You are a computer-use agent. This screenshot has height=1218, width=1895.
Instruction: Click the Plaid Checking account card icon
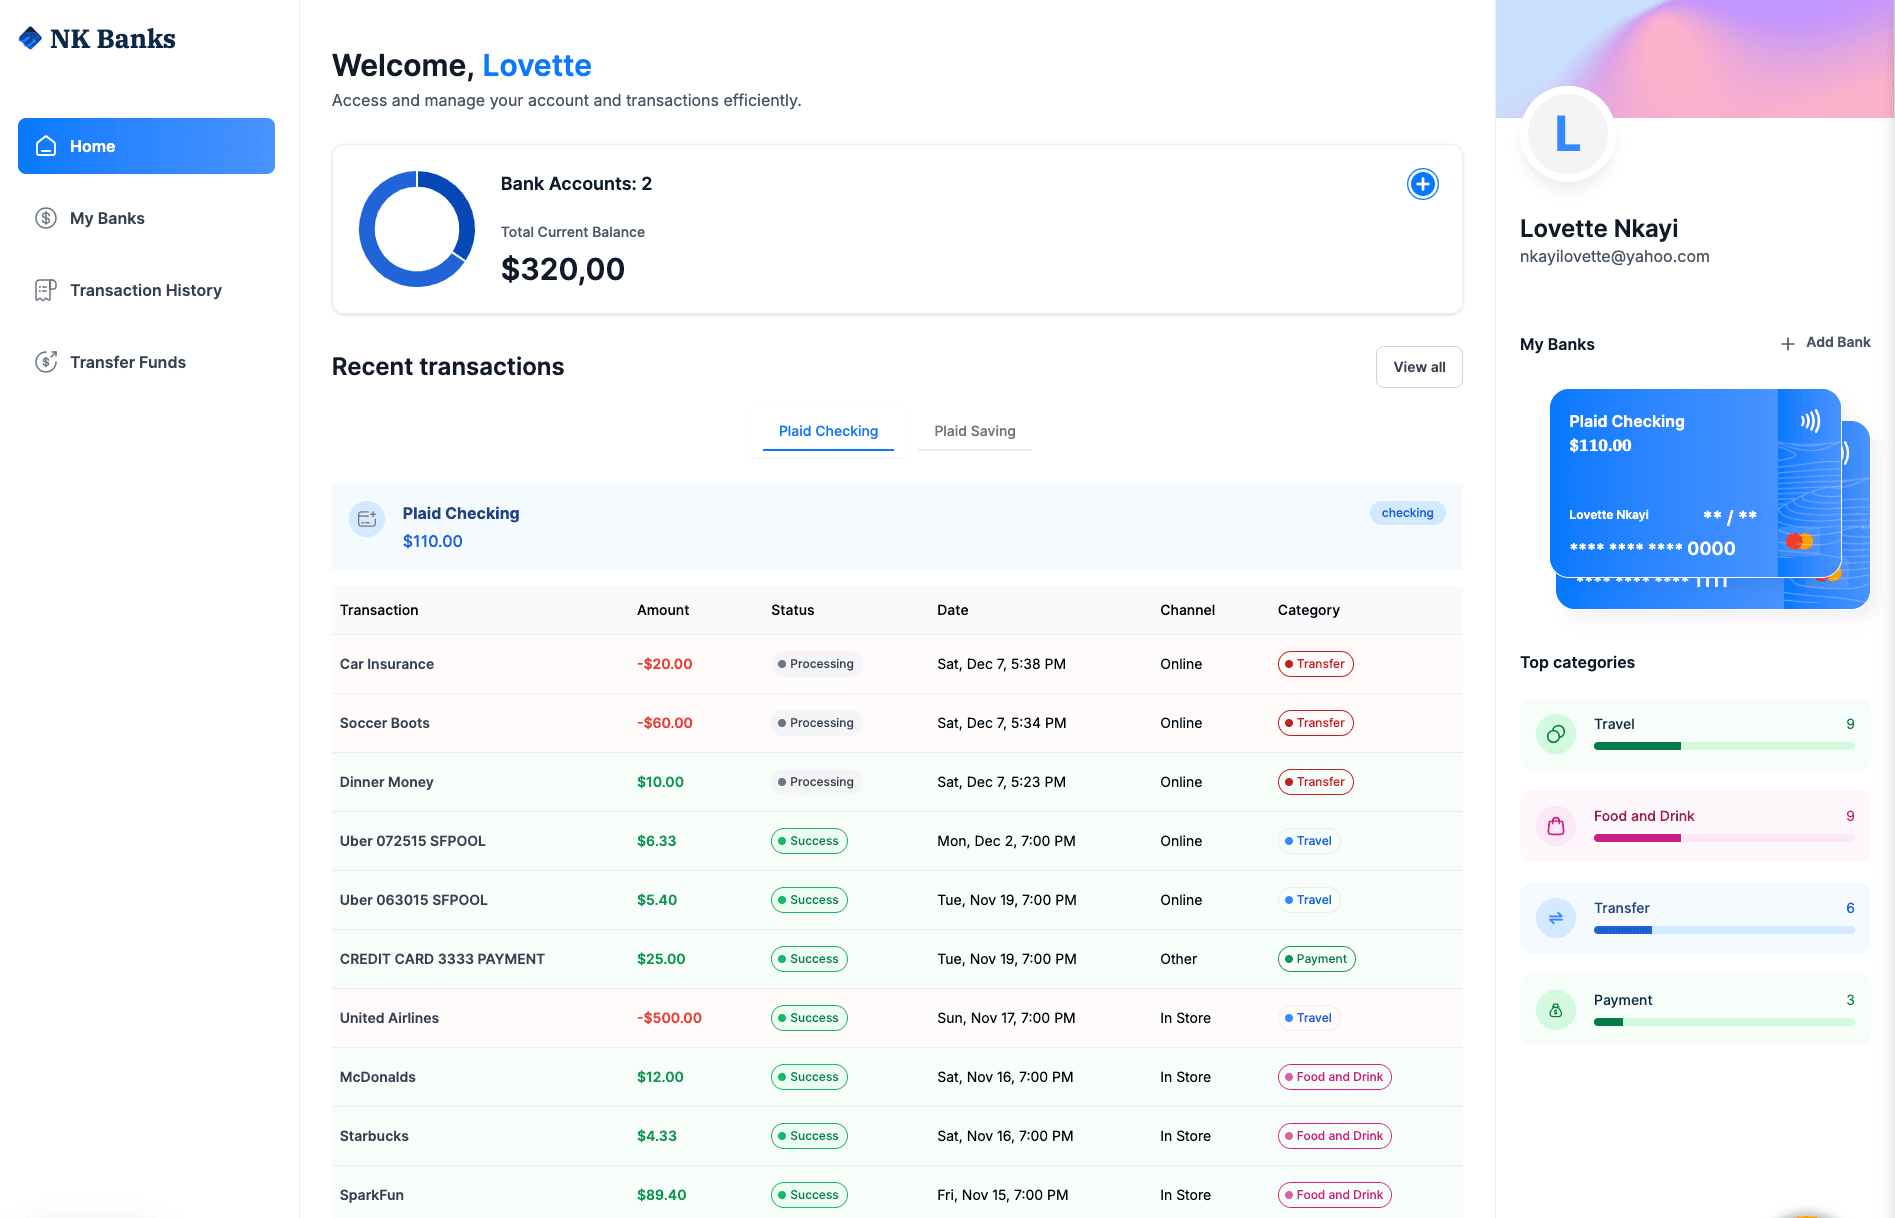point(367,519)
